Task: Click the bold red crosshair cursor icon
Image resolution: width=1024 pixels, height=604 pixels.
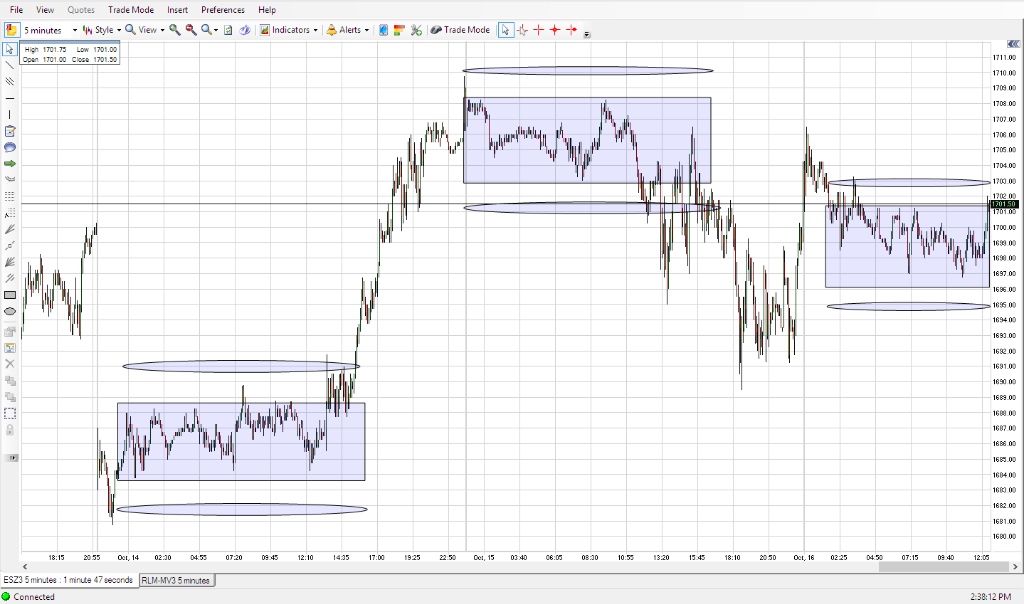Action: (555, 30)
